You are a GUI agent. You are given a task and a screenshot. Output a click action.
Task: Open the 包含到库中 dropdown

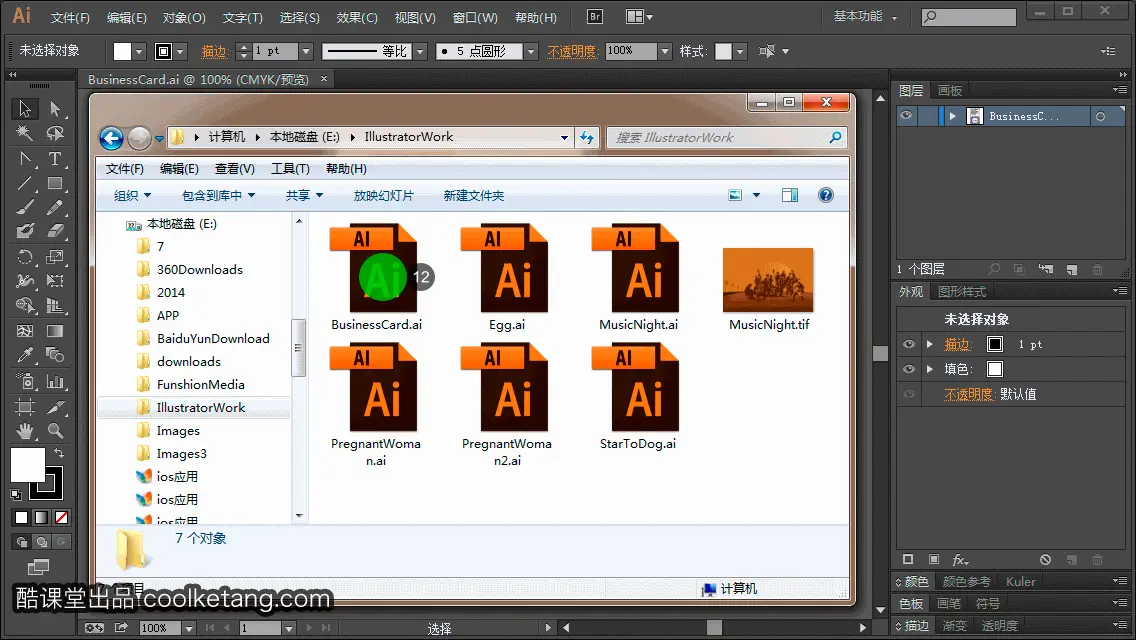pos(219,195)
